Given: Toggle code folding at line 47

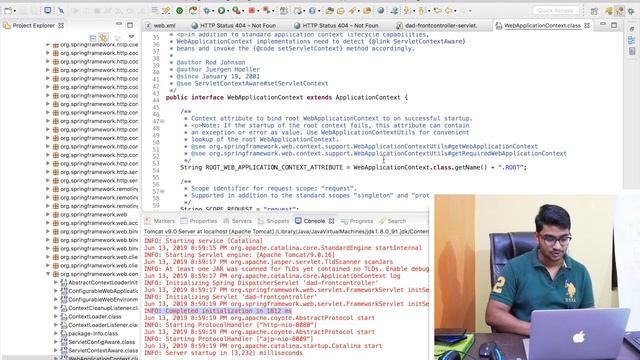Looking at the screenshot, I should coord(162,121).
